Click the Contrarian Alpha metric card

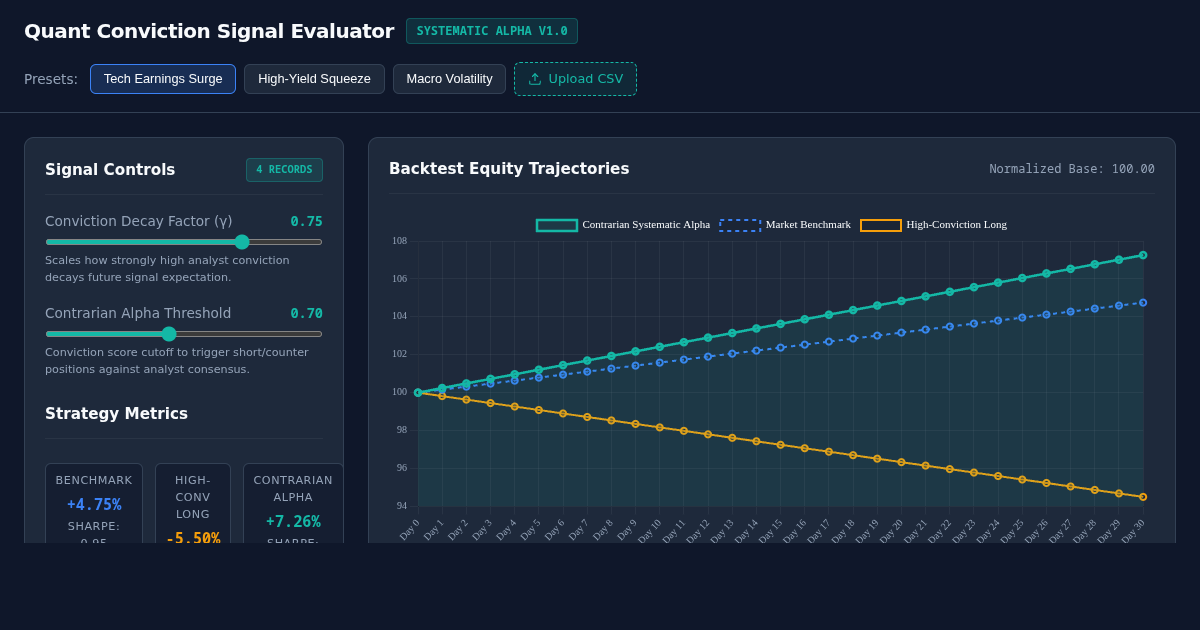pyautogui.click(x=293, y=503)
